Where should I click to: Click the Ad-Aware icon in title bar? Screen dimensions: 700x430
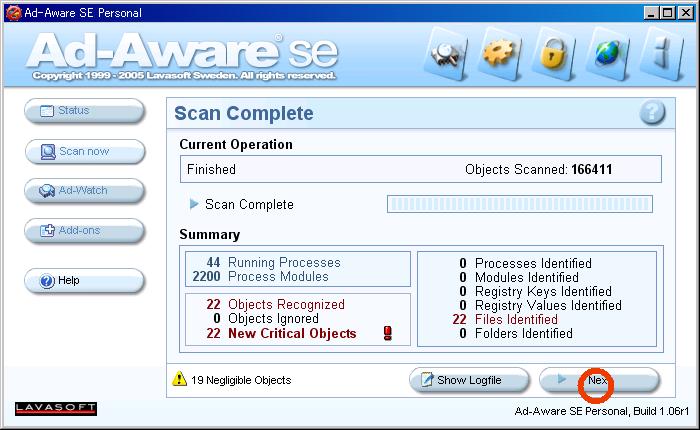click(13, 13)
